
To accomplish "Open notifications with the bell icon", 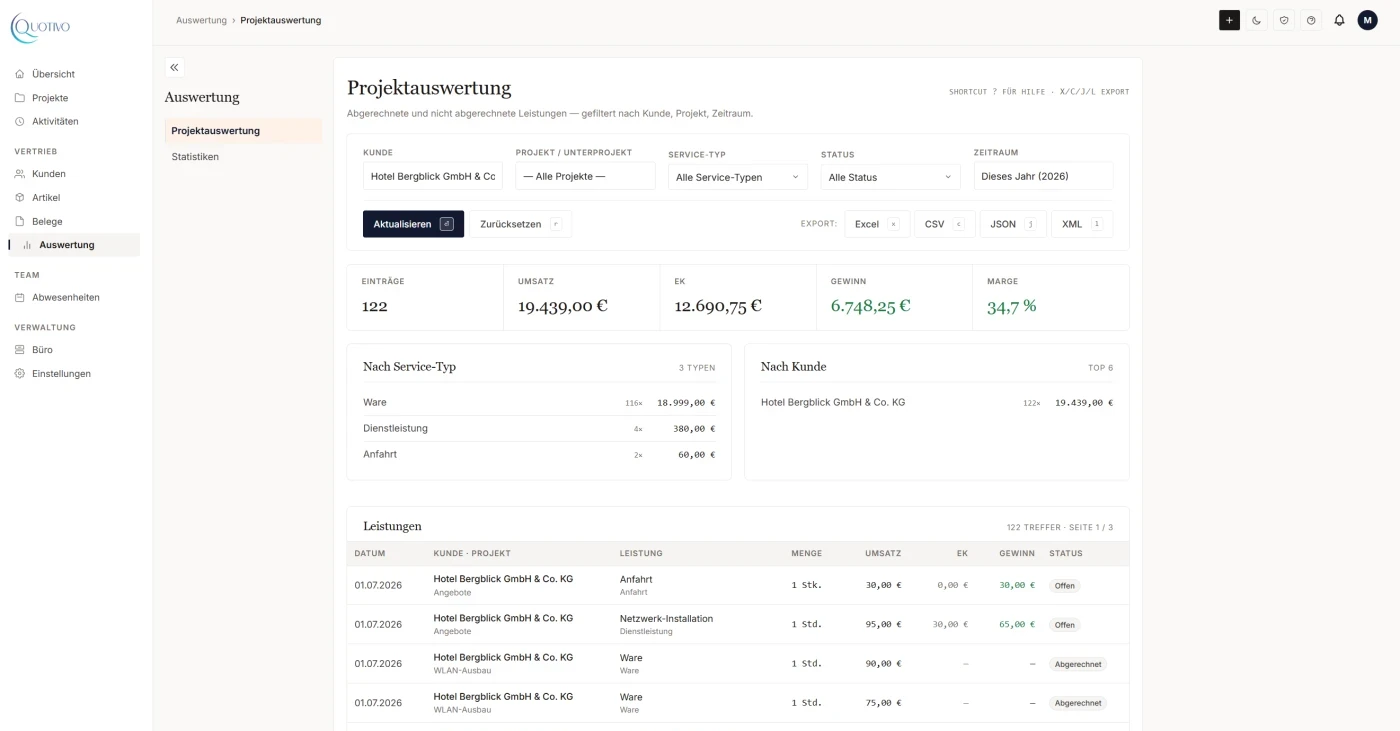I will tap(1339, 20).
